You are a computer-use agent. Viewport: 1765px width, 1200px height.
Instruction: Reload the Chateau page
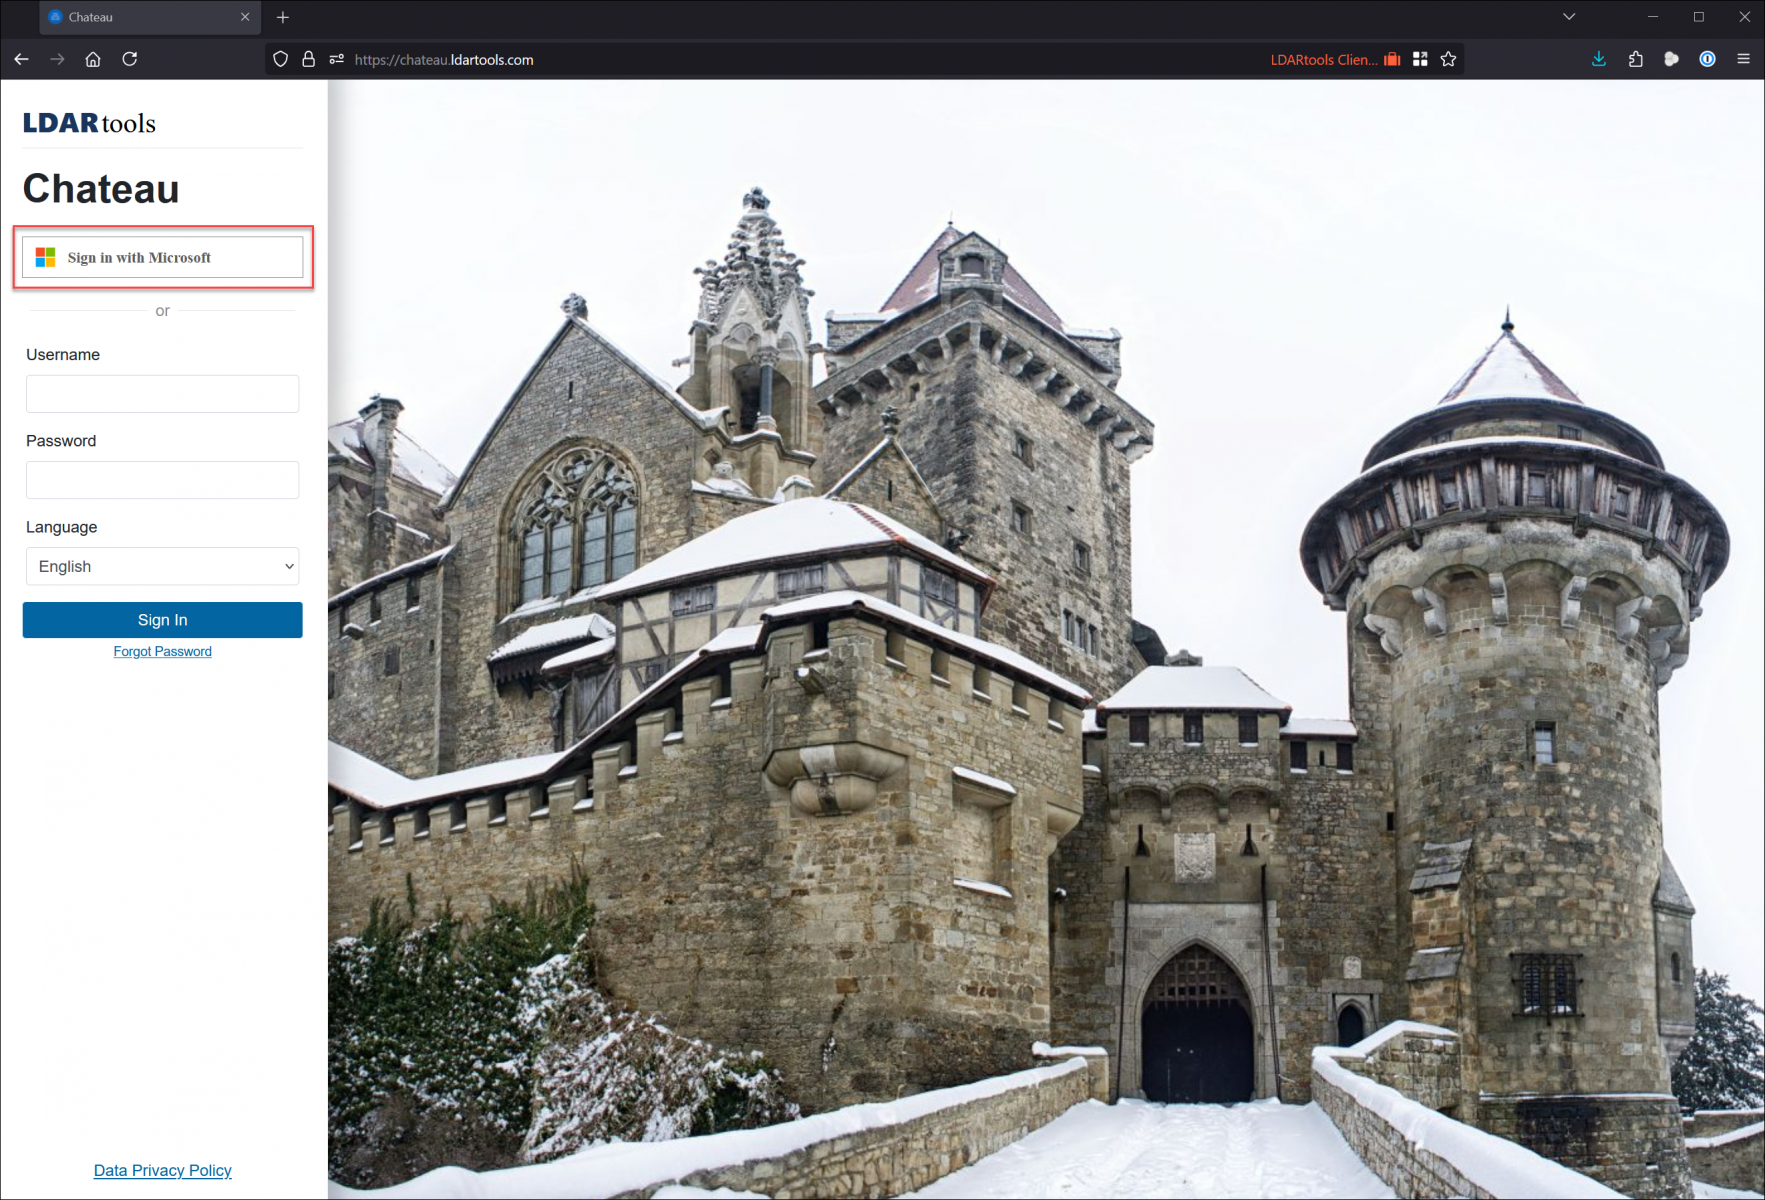130,59
